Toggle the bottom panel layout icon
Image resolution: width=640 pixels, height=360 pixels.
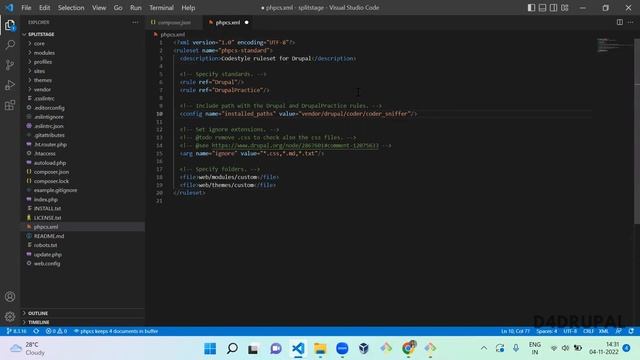click(542, 8)
